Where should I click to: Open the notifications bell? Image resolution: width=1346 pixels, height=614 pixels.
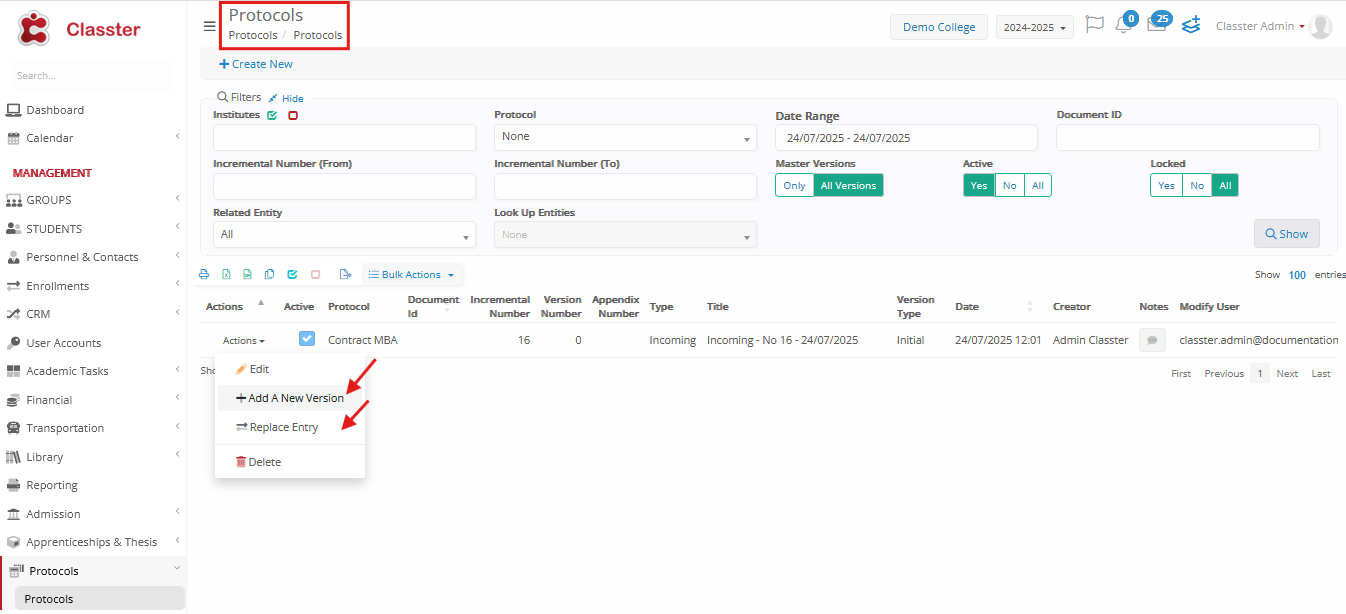click(1123, 26)
